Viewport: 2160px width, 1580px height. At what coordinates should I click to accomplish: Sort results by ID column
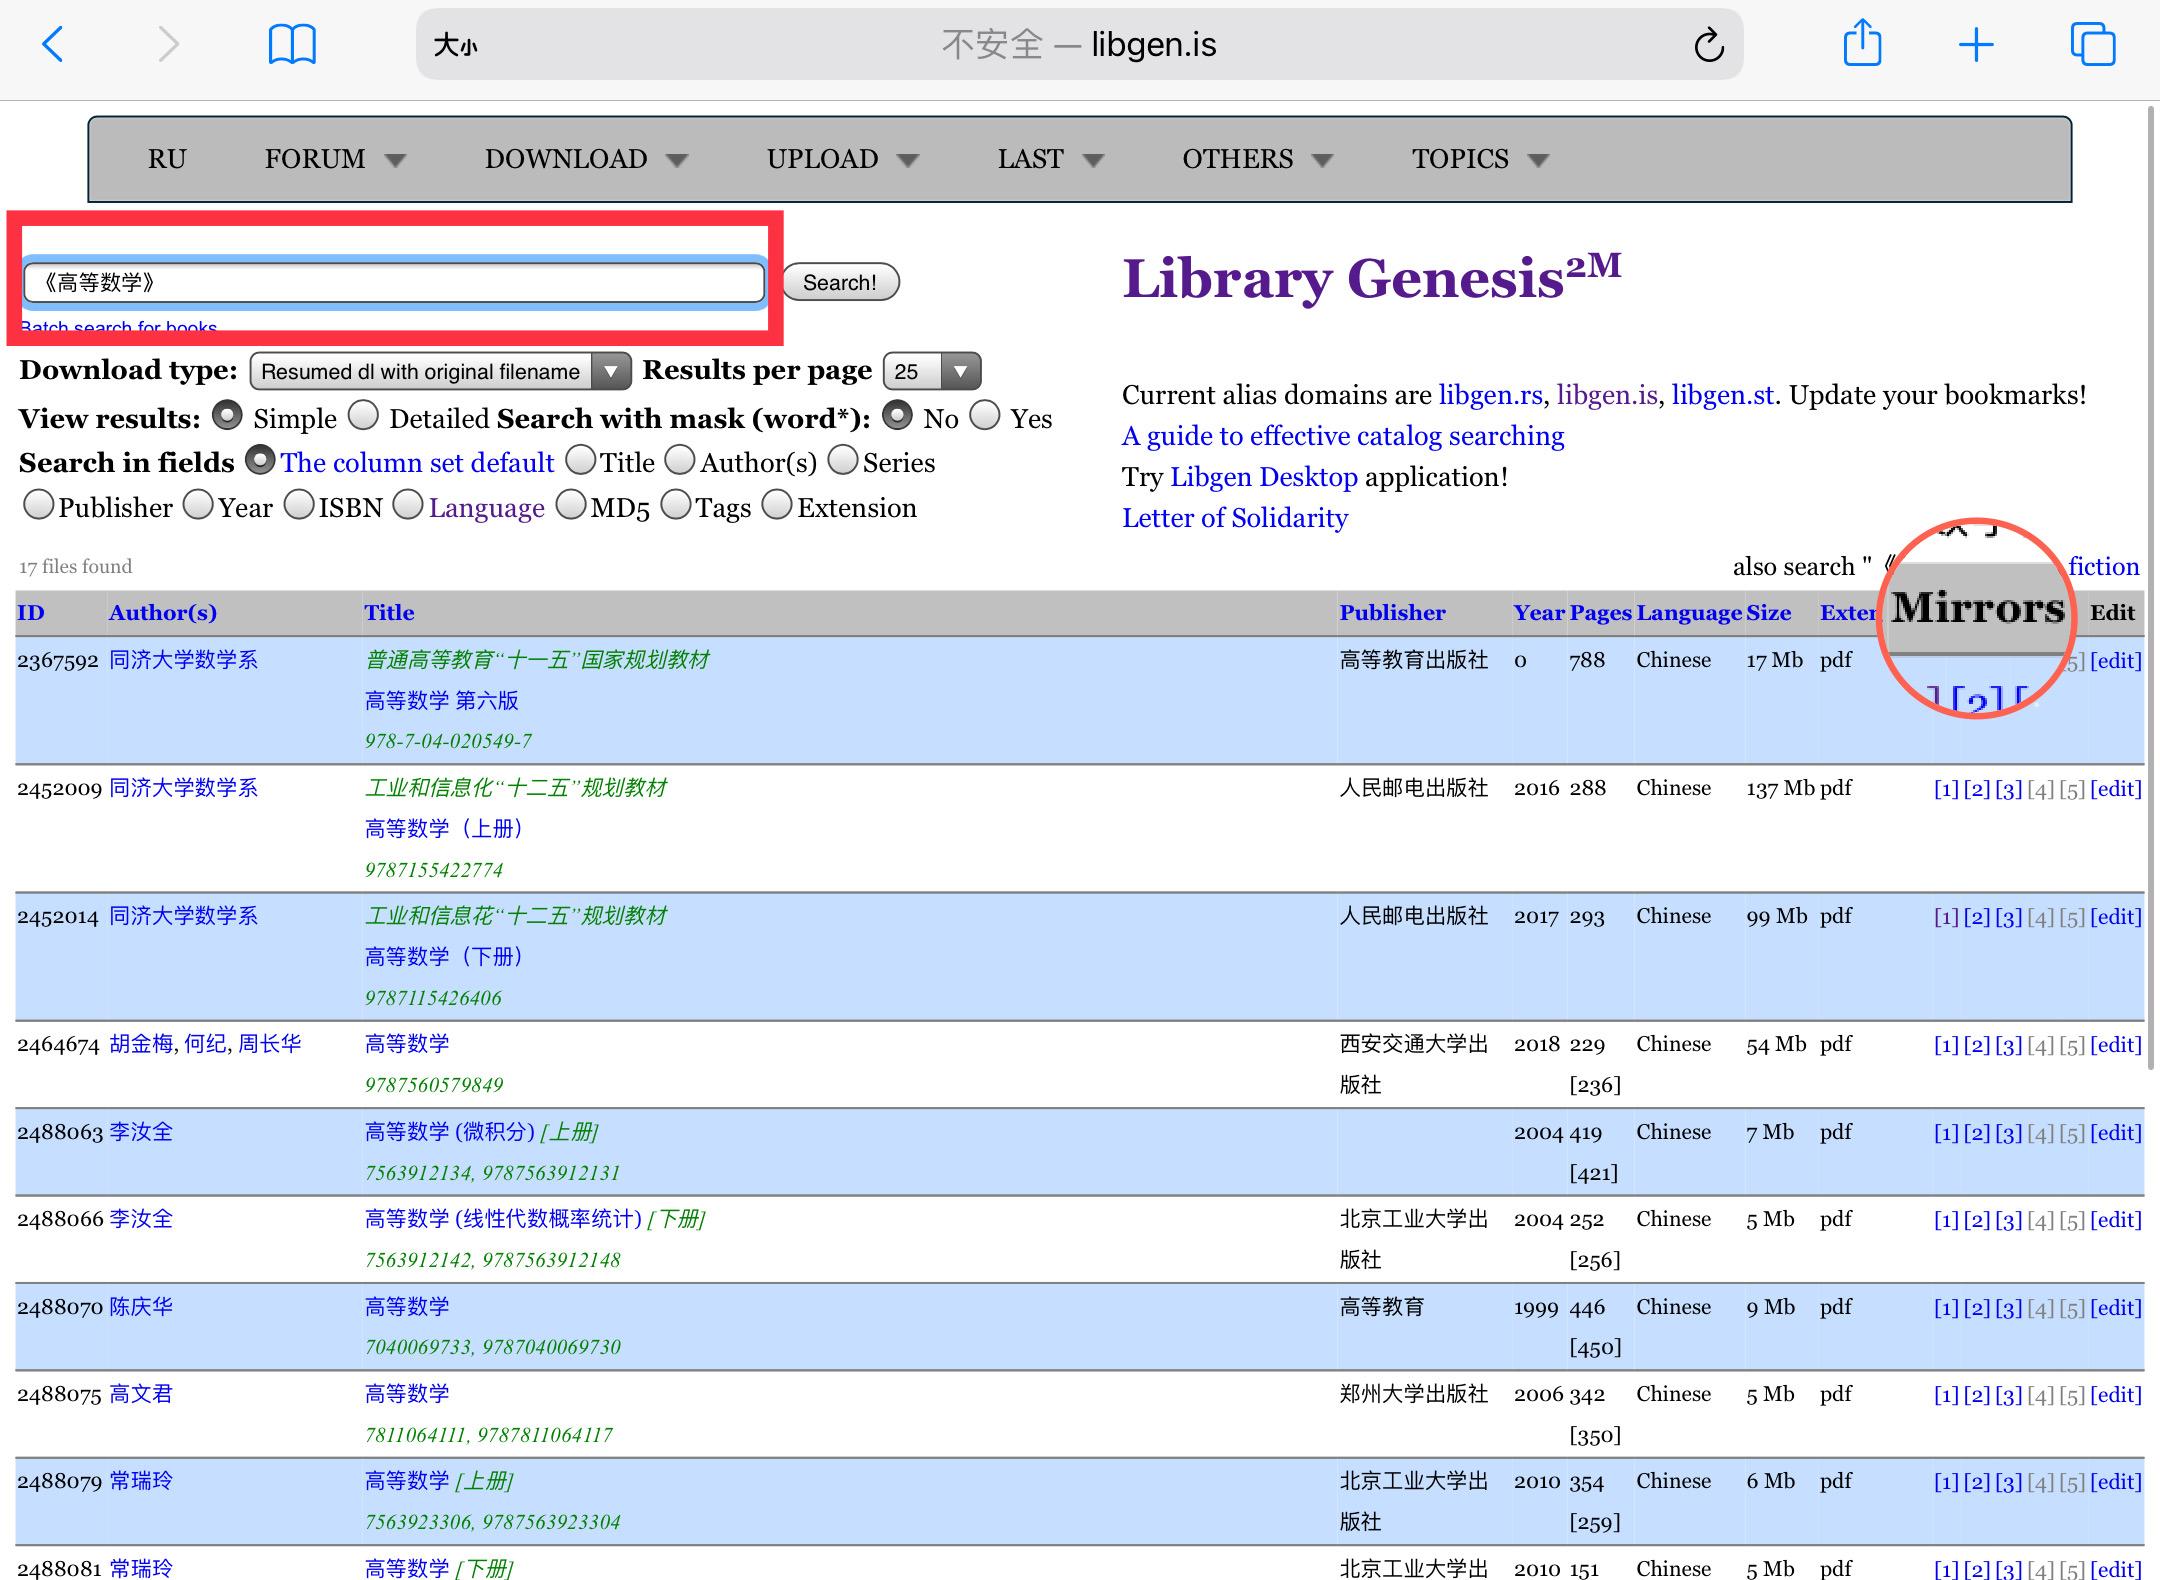(x=31, y=613)
